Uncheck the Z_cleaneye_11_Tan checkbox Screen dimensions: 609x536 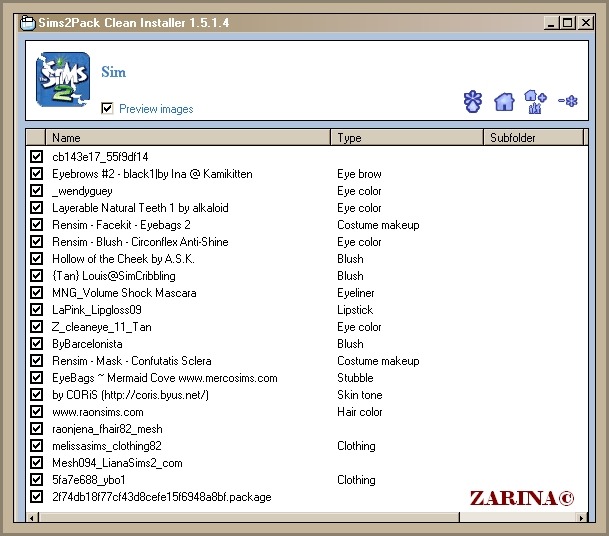click(37, 327)
